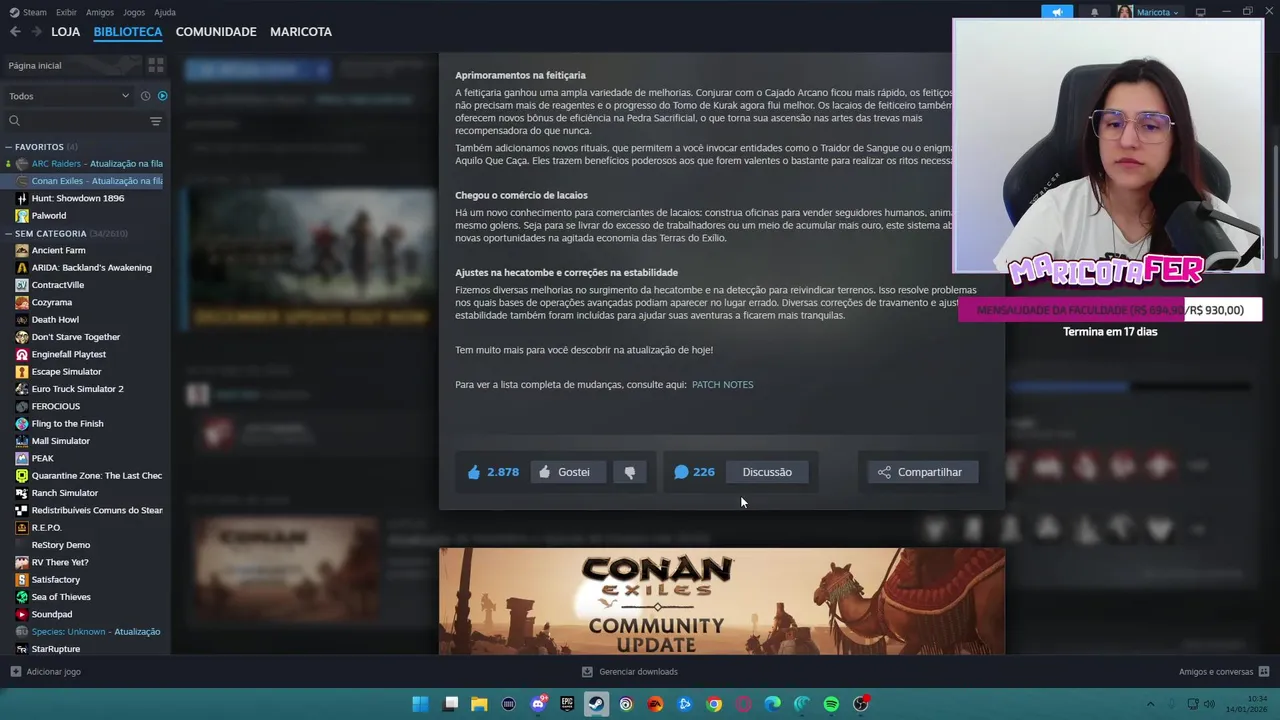
Task: Open the EA app taskbar icon
Action: [x=655, y=704]
